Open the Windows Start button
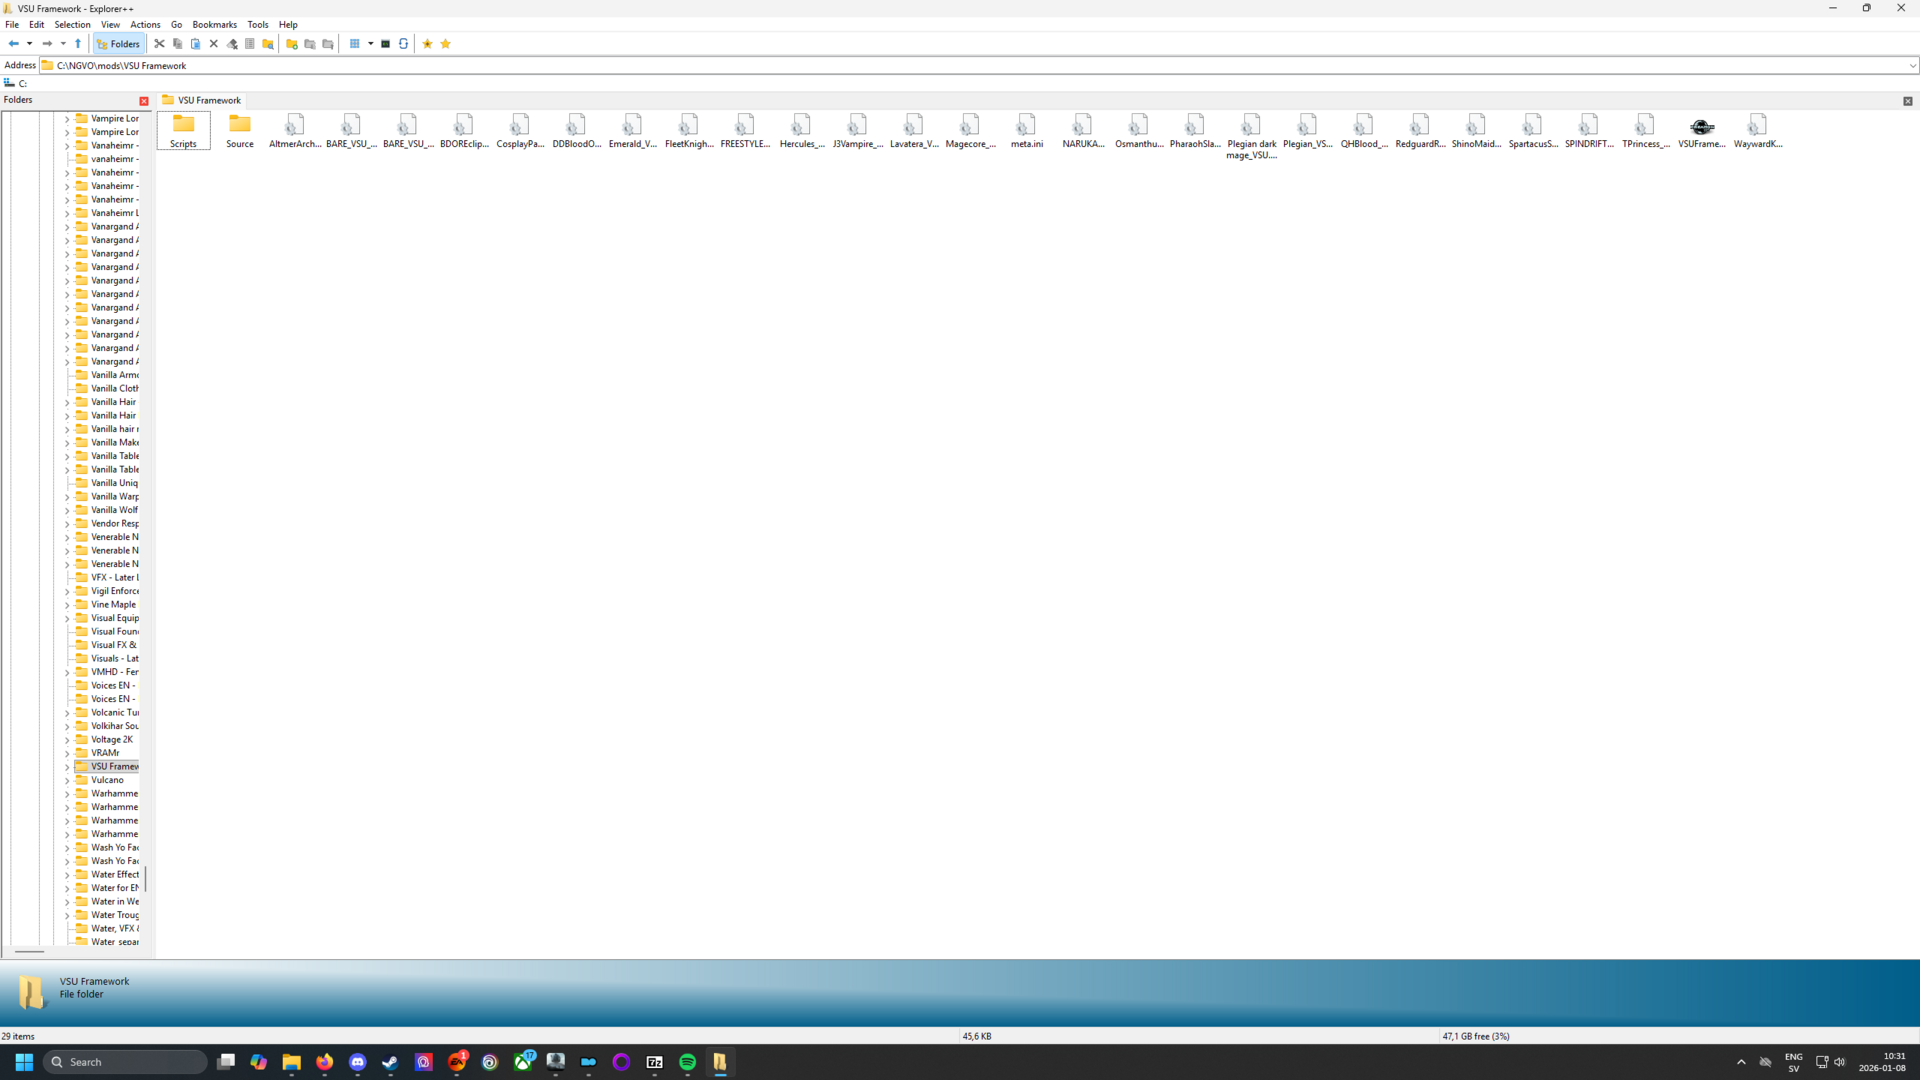The image size is (1920, 1080). pyautogui.click(x=24, y=1062)
